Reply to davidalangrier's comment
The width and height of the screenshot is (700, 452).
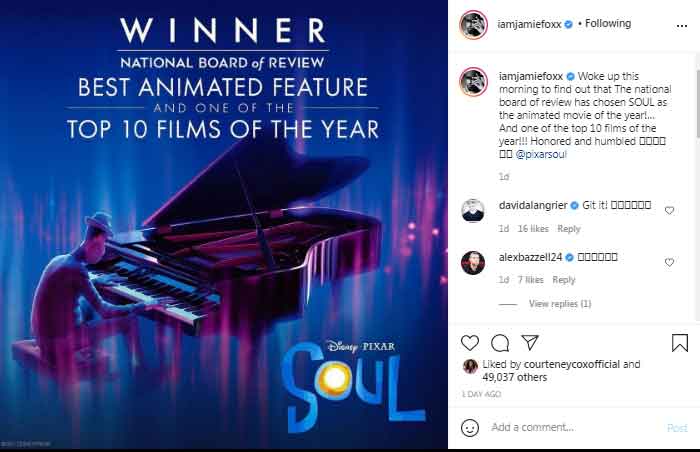(x=569, y=229)
